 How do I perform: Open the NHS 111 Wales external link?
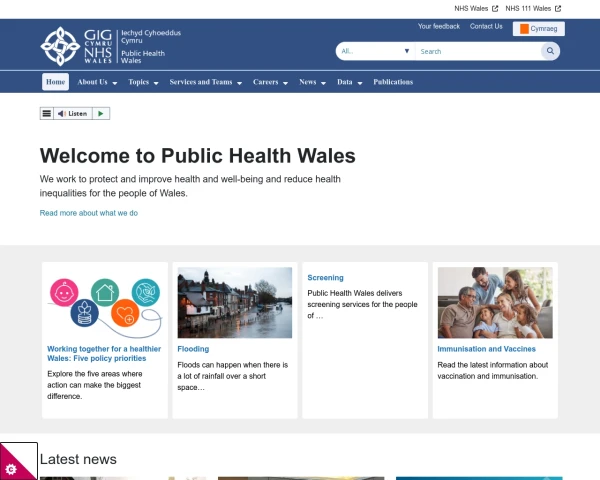coord(533,8)
